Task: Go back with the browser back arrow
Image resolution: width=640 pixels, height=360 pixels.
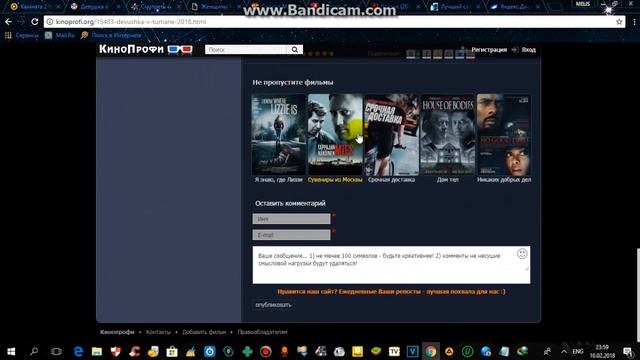Action: click(x=9, y=22)
